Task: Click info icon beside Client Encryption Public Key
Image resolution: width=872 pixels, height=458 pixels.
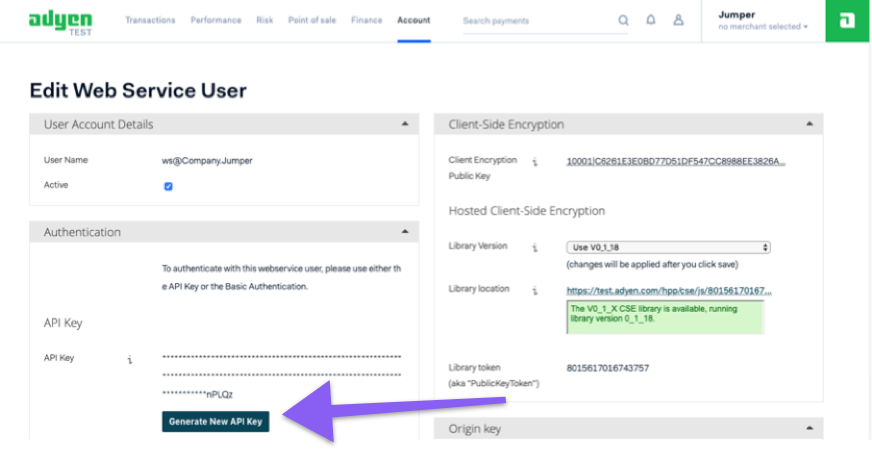Action: coord(534,162)
